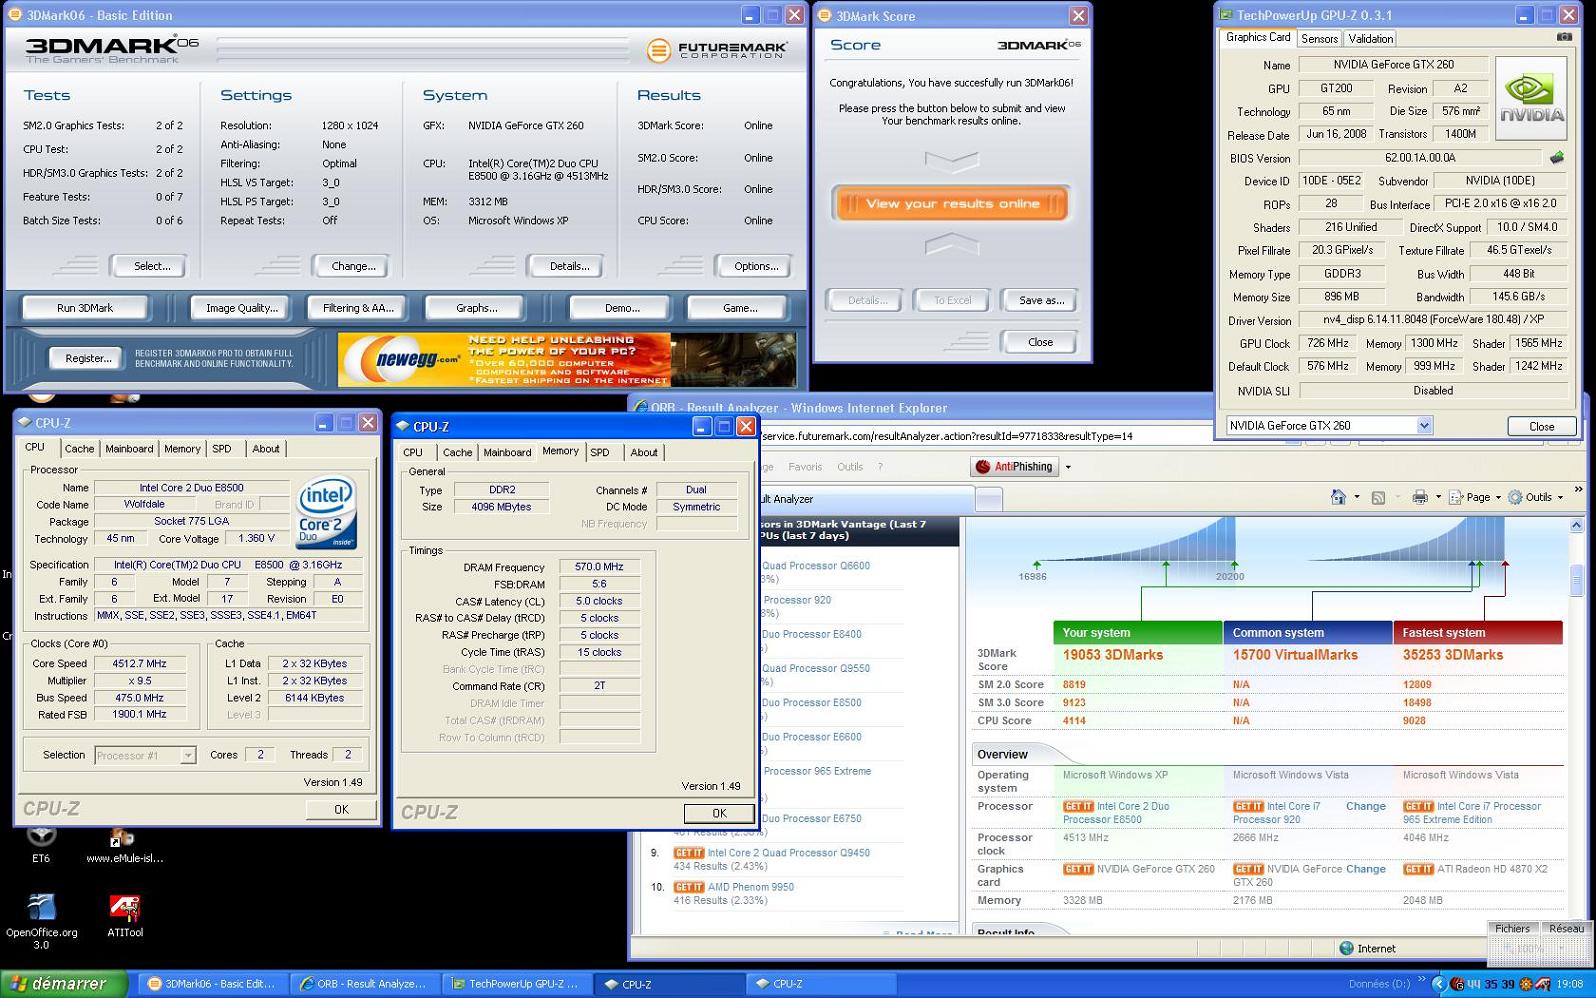The image size is (1596, 998).
Task: Click the Register button in 3DMark06
Action: (x=88, y=358)
